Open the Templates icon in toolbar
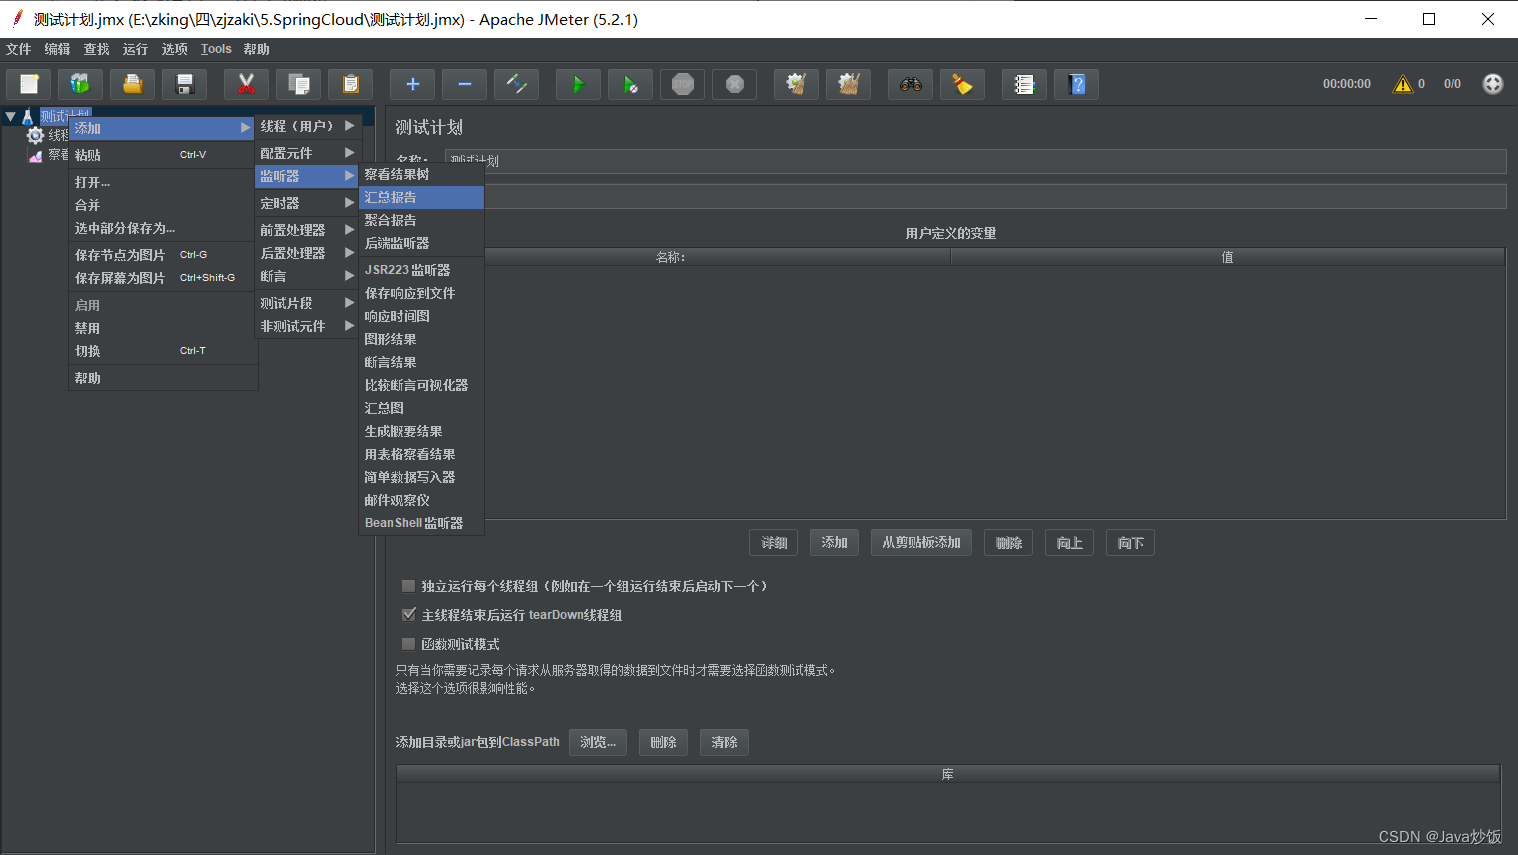The height and width of the screenshot is (855, 1518). point(80,85)
